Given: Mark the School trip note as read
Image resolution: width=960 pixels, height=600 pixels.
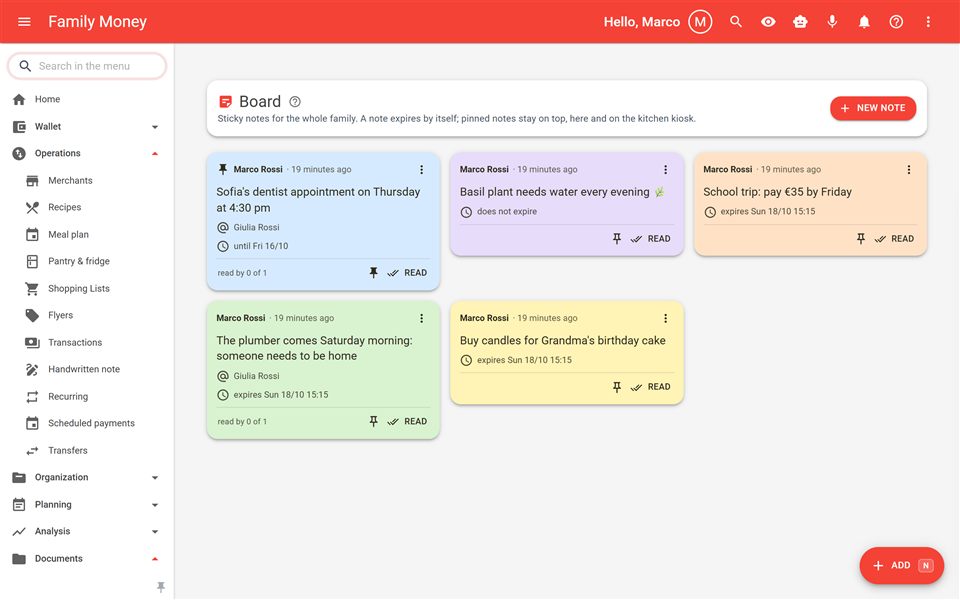Looking at the screenshot, I should pyautogui.click(x=894, y=239).
